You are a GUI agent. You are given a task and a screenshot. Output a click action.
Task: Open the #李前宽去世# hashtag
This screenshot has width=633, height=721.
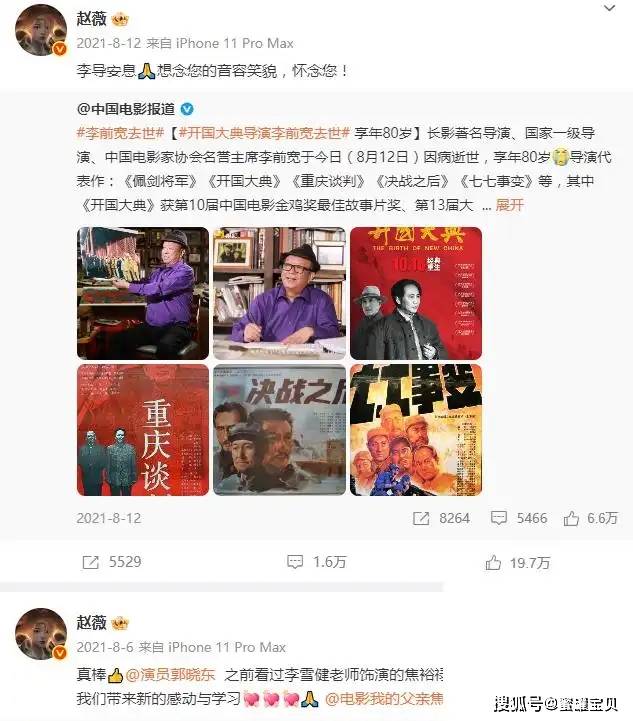tap(120, 133)
